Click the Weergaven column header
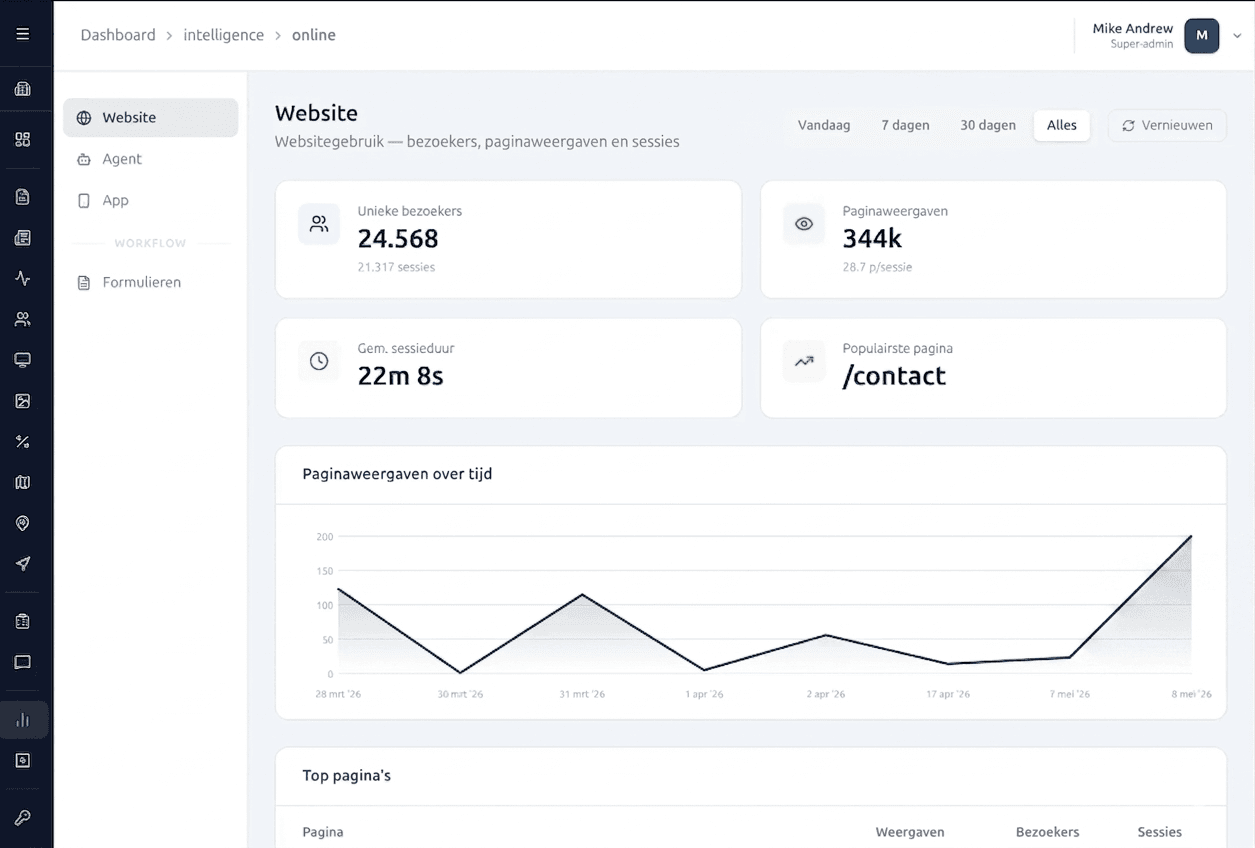The image size is (1255, 848). coord(910,832)
